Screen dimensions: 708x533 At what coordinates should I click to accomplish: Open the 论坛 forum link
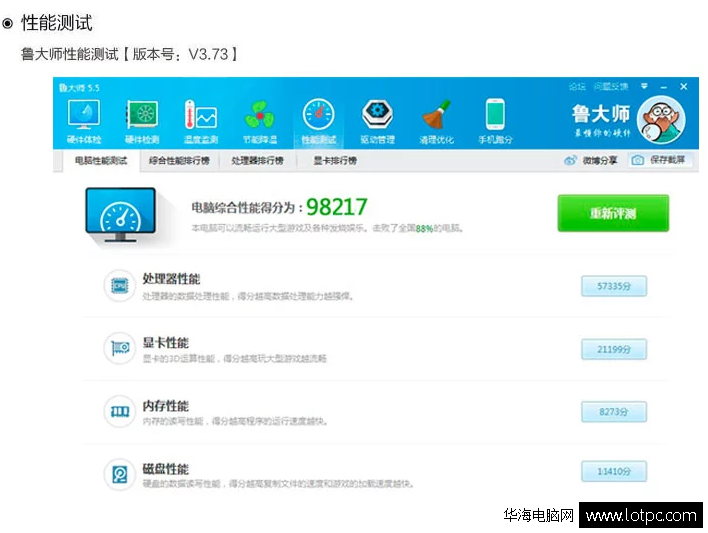pyautogui.click(x=577, y=86)
